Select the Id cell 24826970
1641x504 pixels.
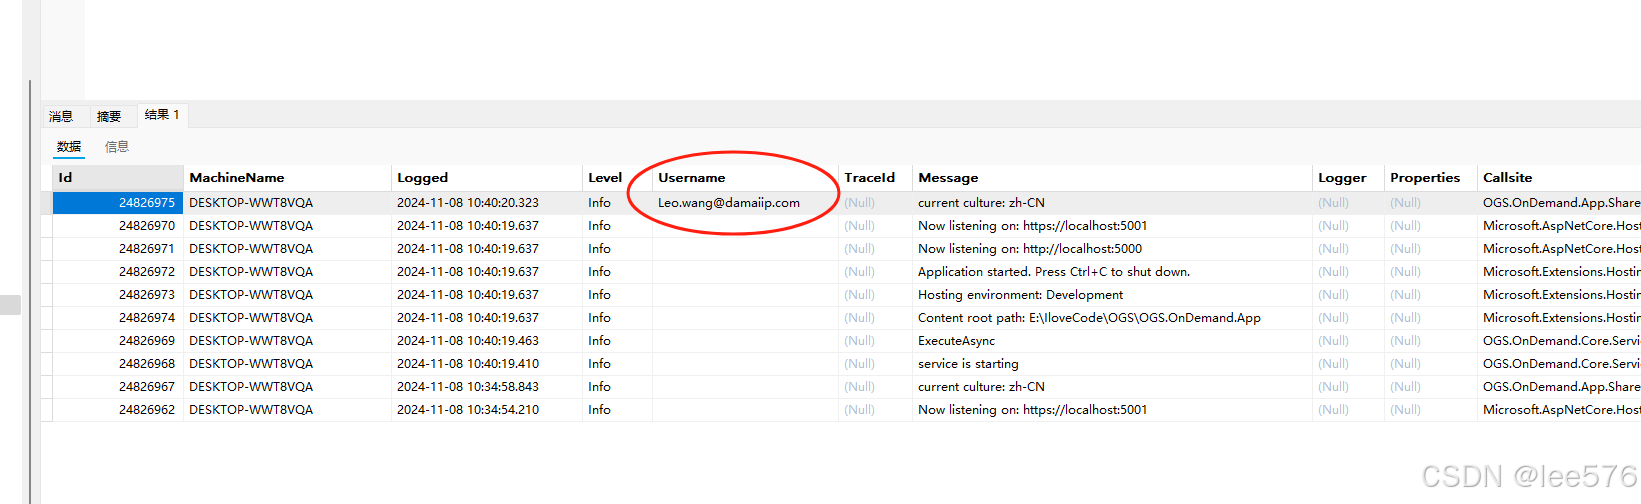[x=118, y=226]
